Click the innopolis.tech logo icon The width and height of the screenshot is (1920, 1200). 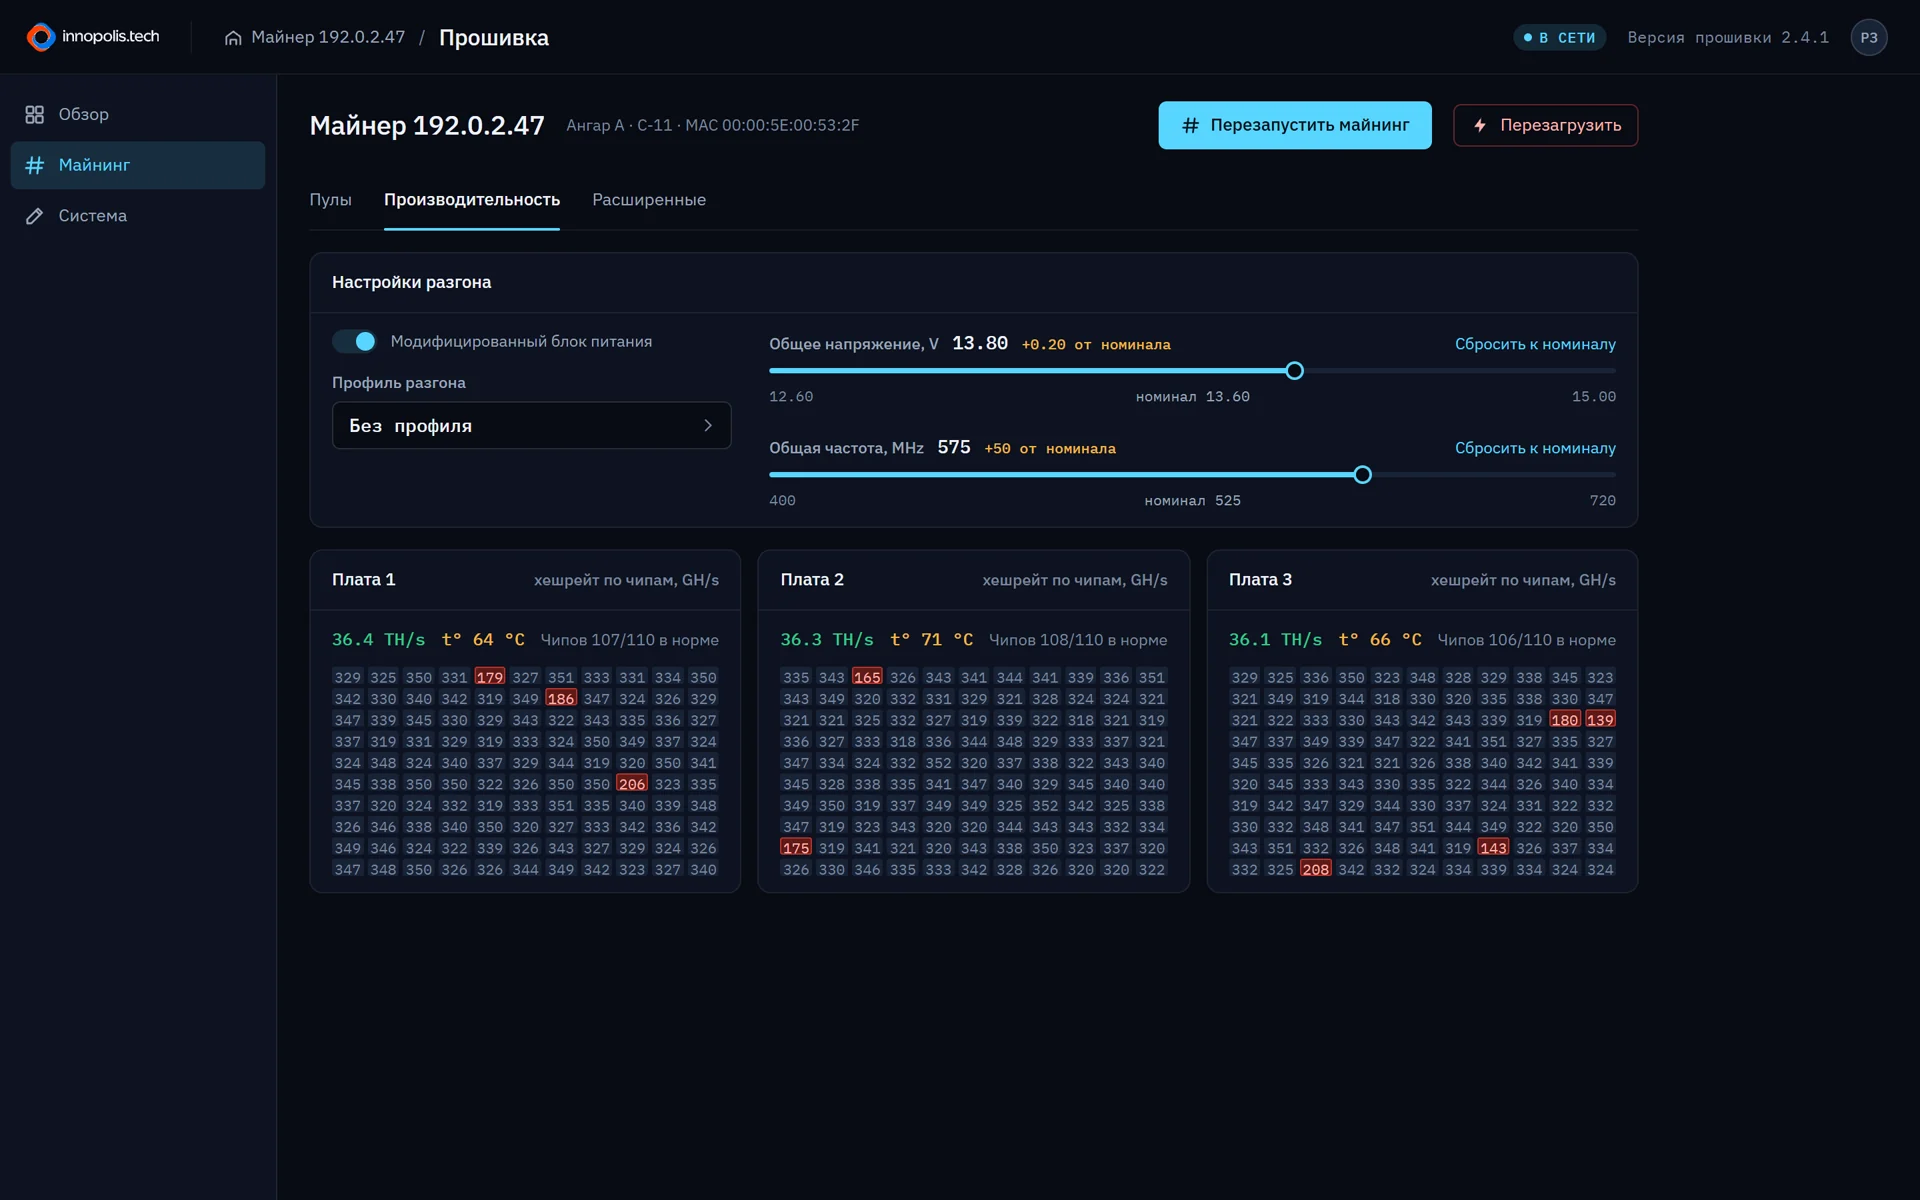(41, 37)
